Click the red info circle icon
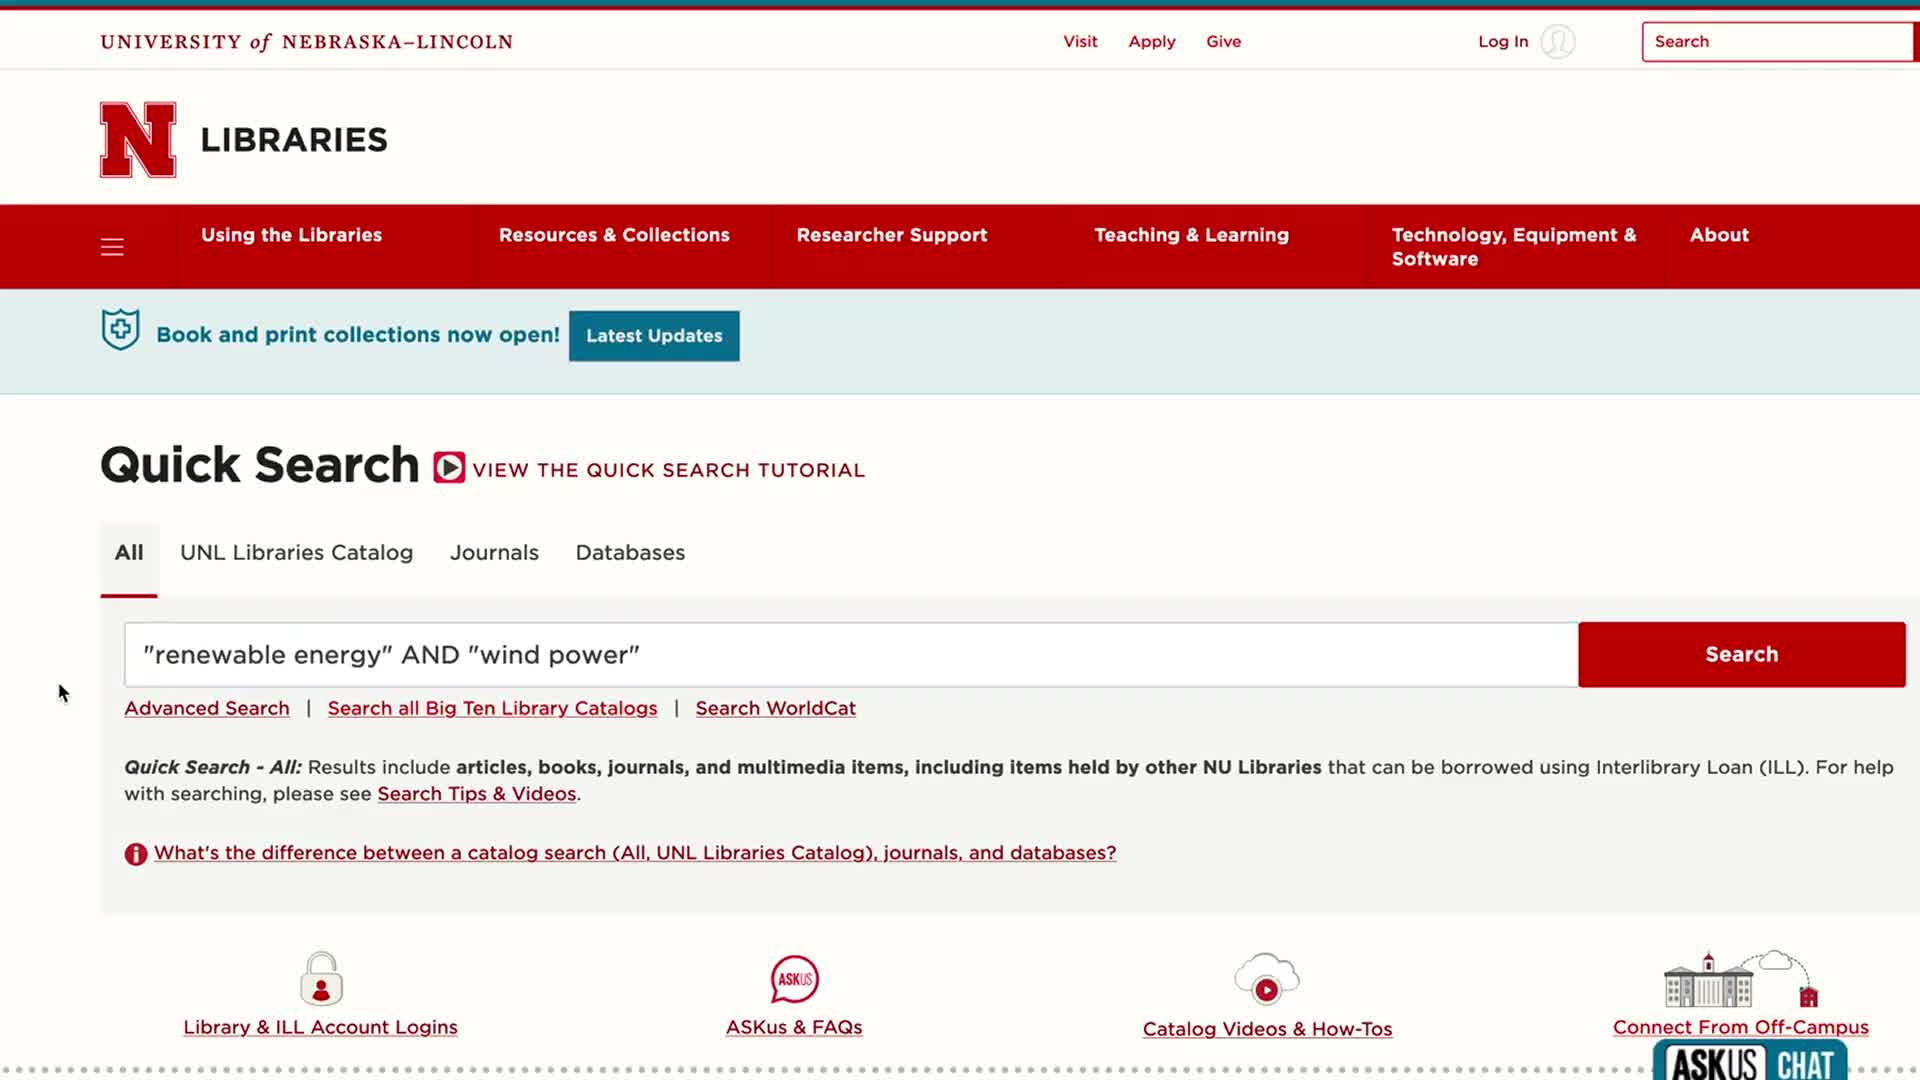This screenshot has width=1920, height=1080. click(135, 854)
